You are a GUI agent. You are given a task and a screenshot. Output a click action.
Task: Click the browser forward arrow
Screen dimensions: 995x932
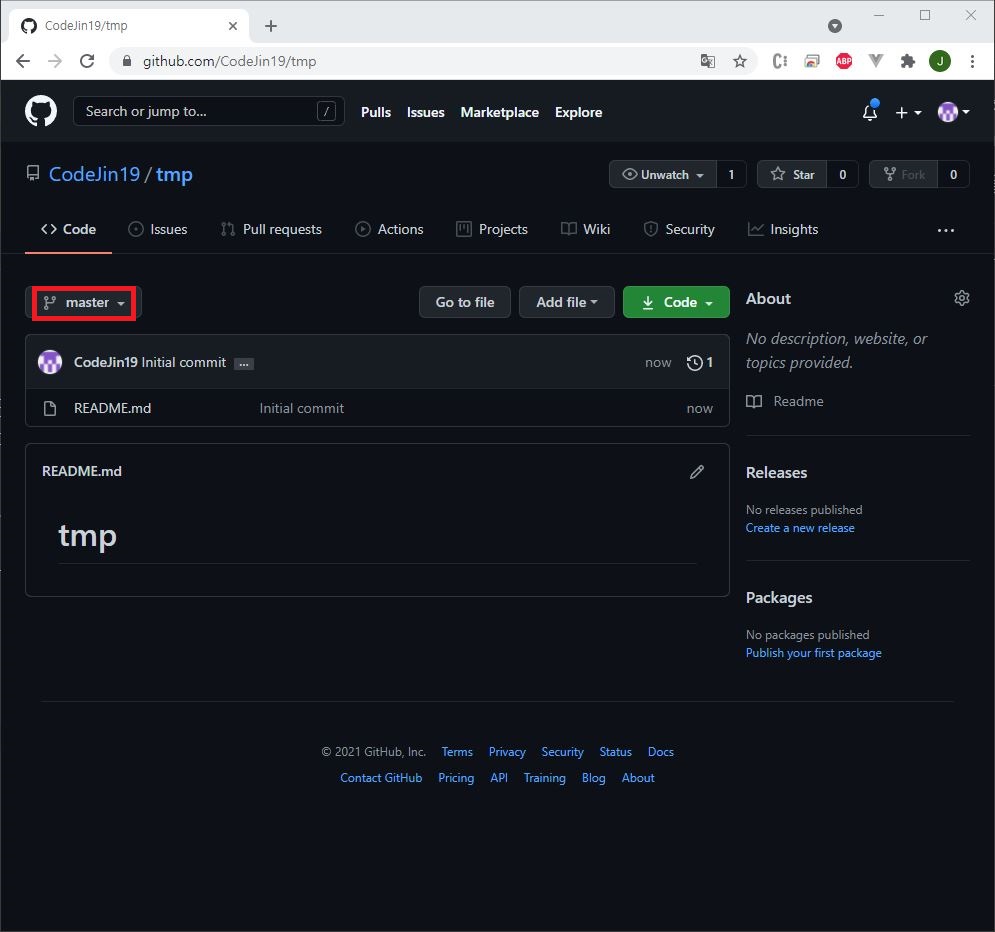pyautogui.click(x=55, y=61)
